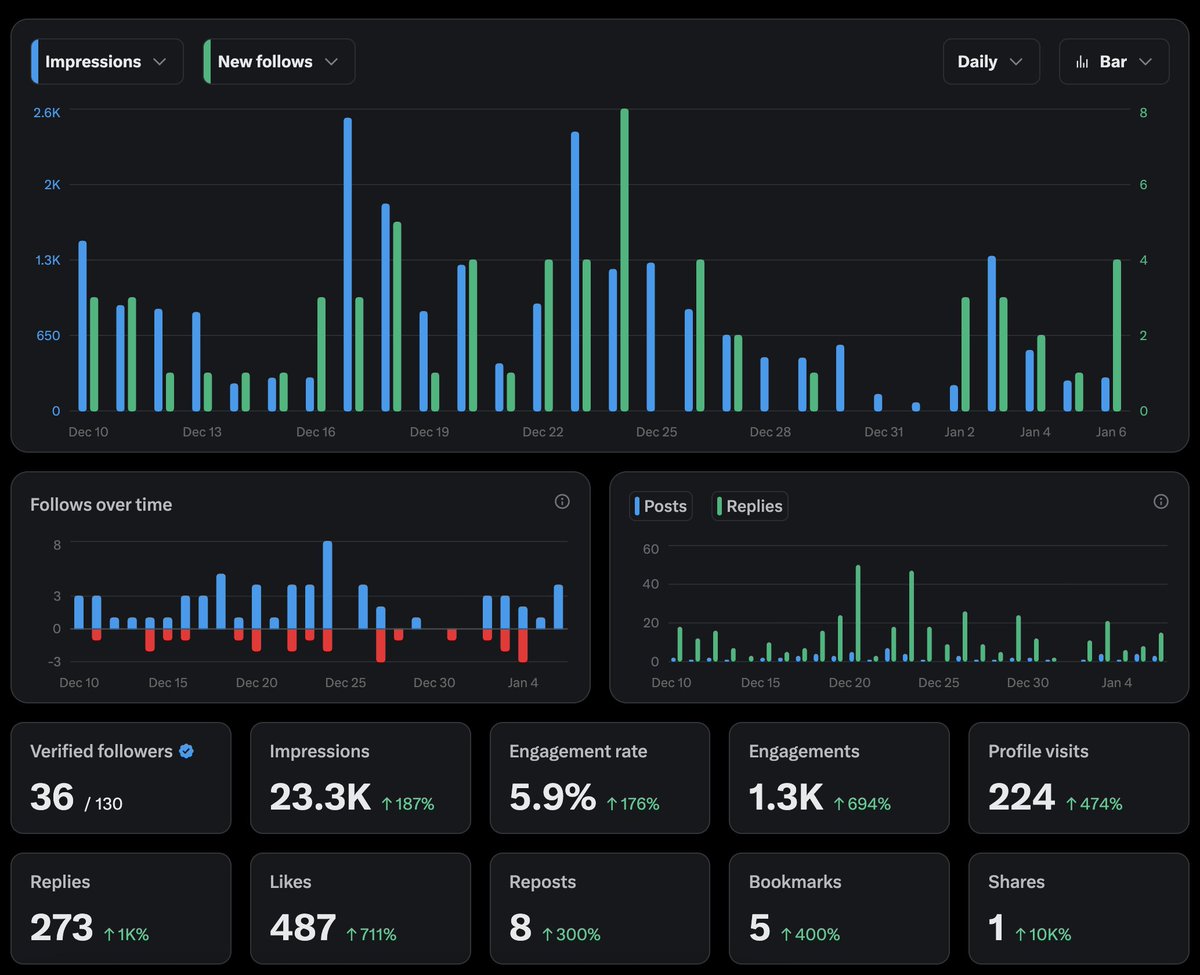Open the Bar chart type dropdown
This screenshot has width=1200, height=975.
[x=1114, y=62]
